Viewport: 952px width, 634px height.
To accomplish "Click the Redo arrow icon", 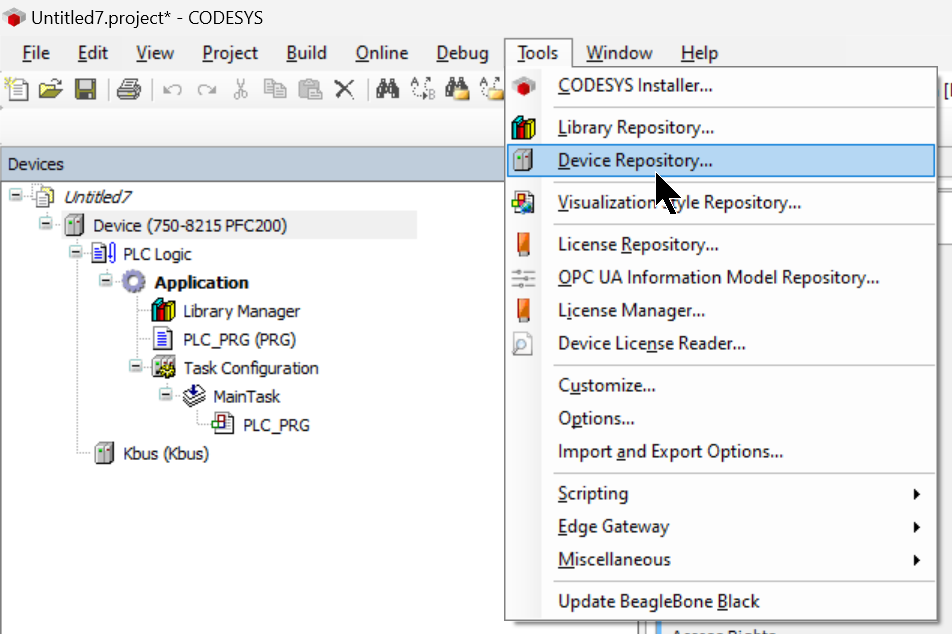I will pos(207,90).
